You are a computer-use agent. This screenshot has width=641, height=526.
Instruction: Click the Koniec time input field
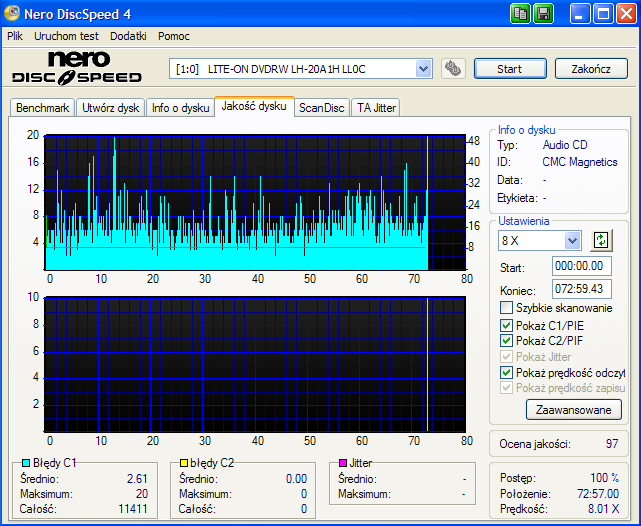click(582, 289)
